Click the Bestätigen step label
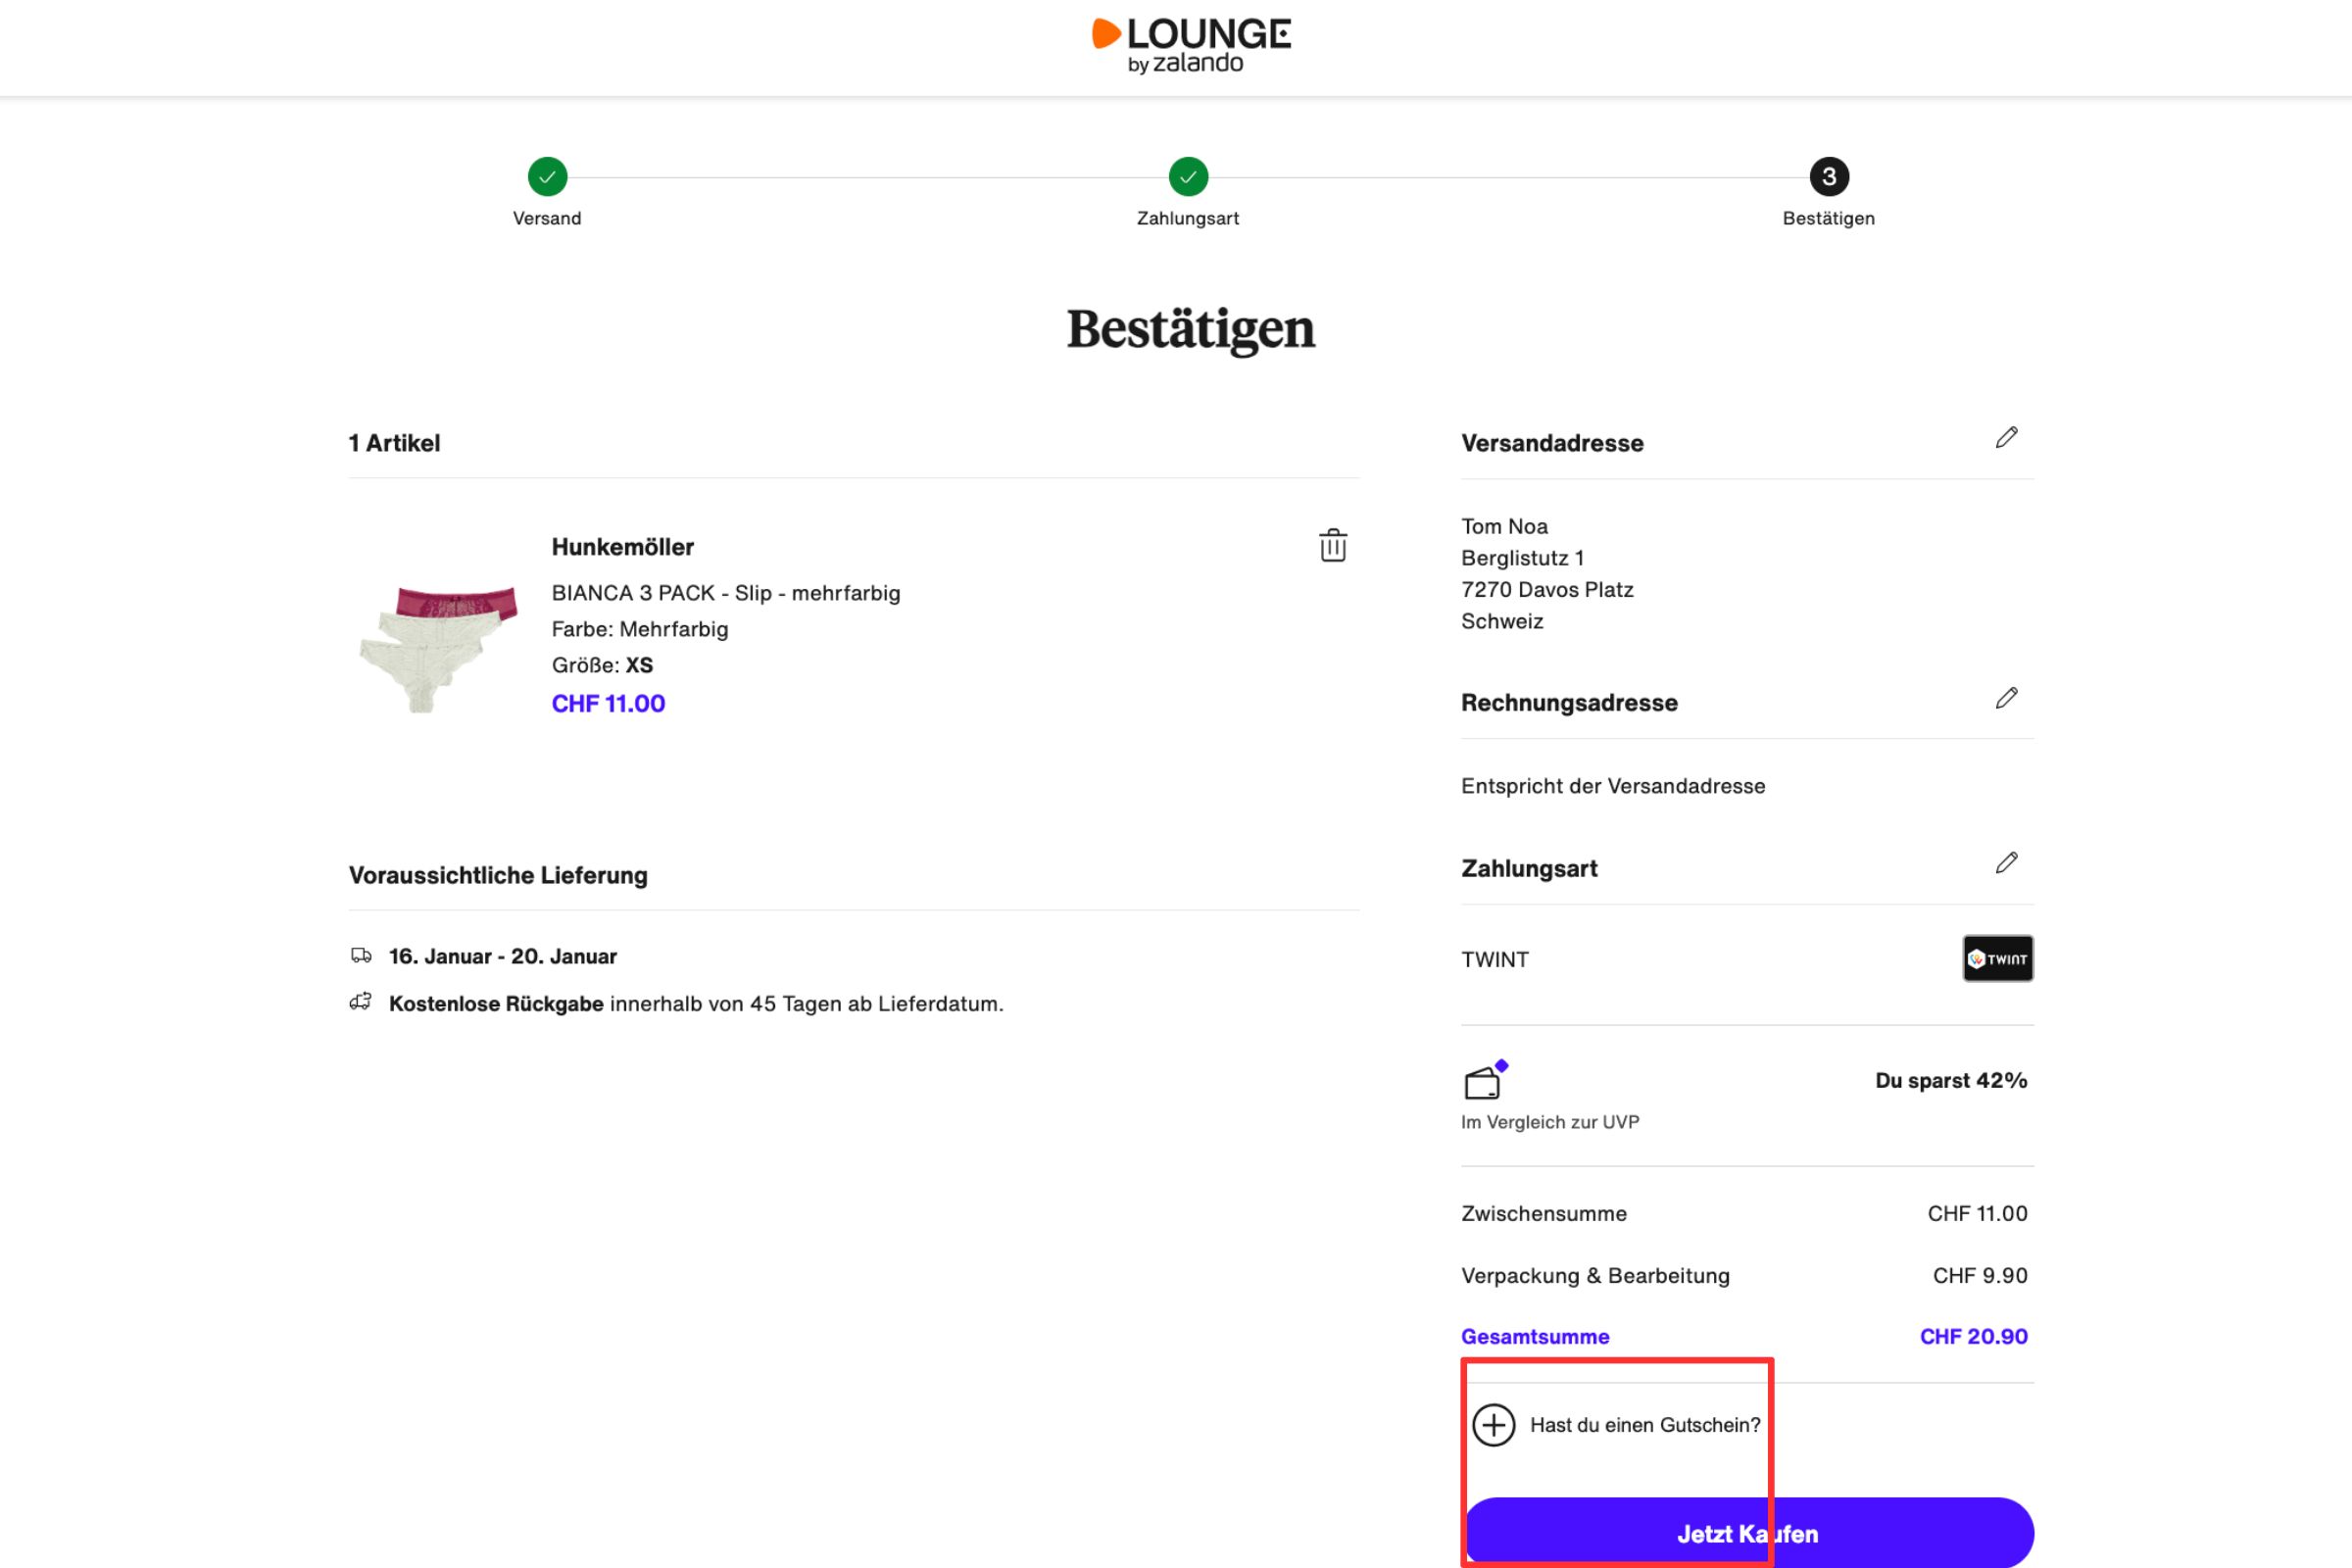Viewport: 2352px width, 1568px height. (x=1828, y=218)
